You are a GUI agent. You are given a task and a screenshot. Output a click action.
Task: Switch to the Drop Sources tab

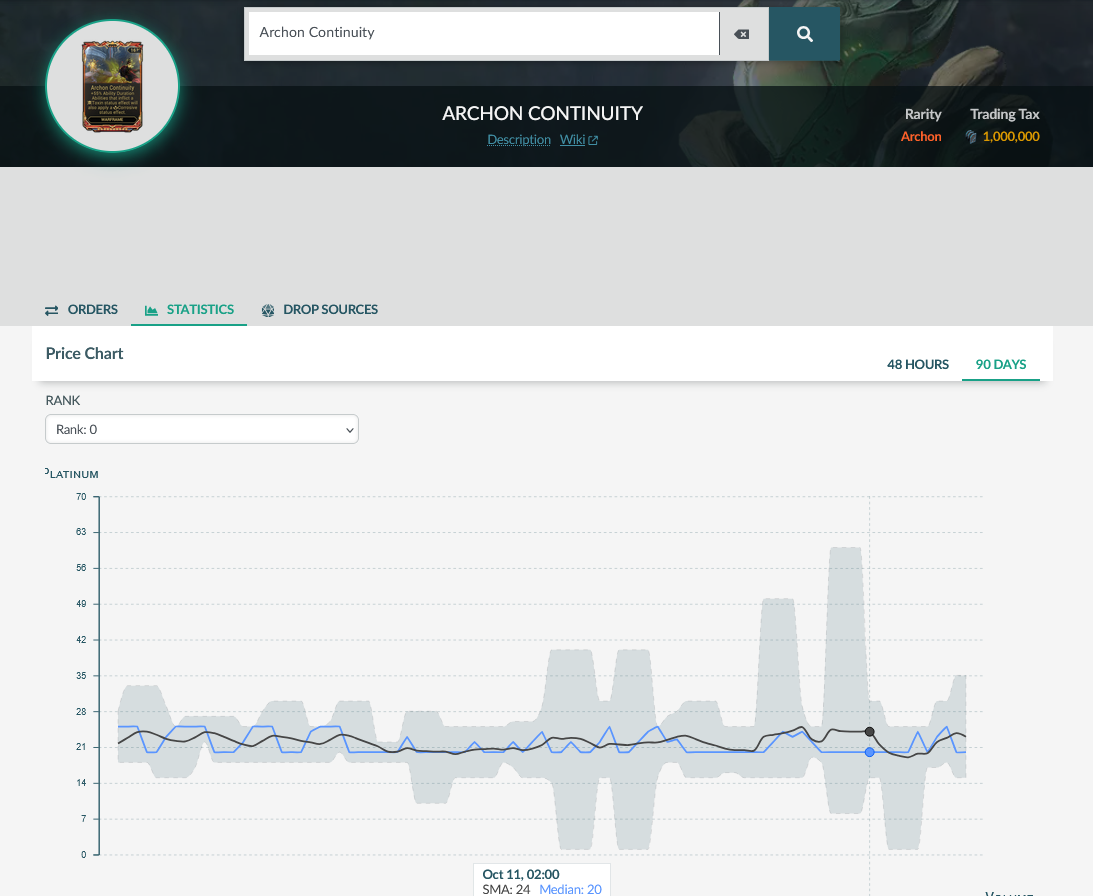coord(319,310)
